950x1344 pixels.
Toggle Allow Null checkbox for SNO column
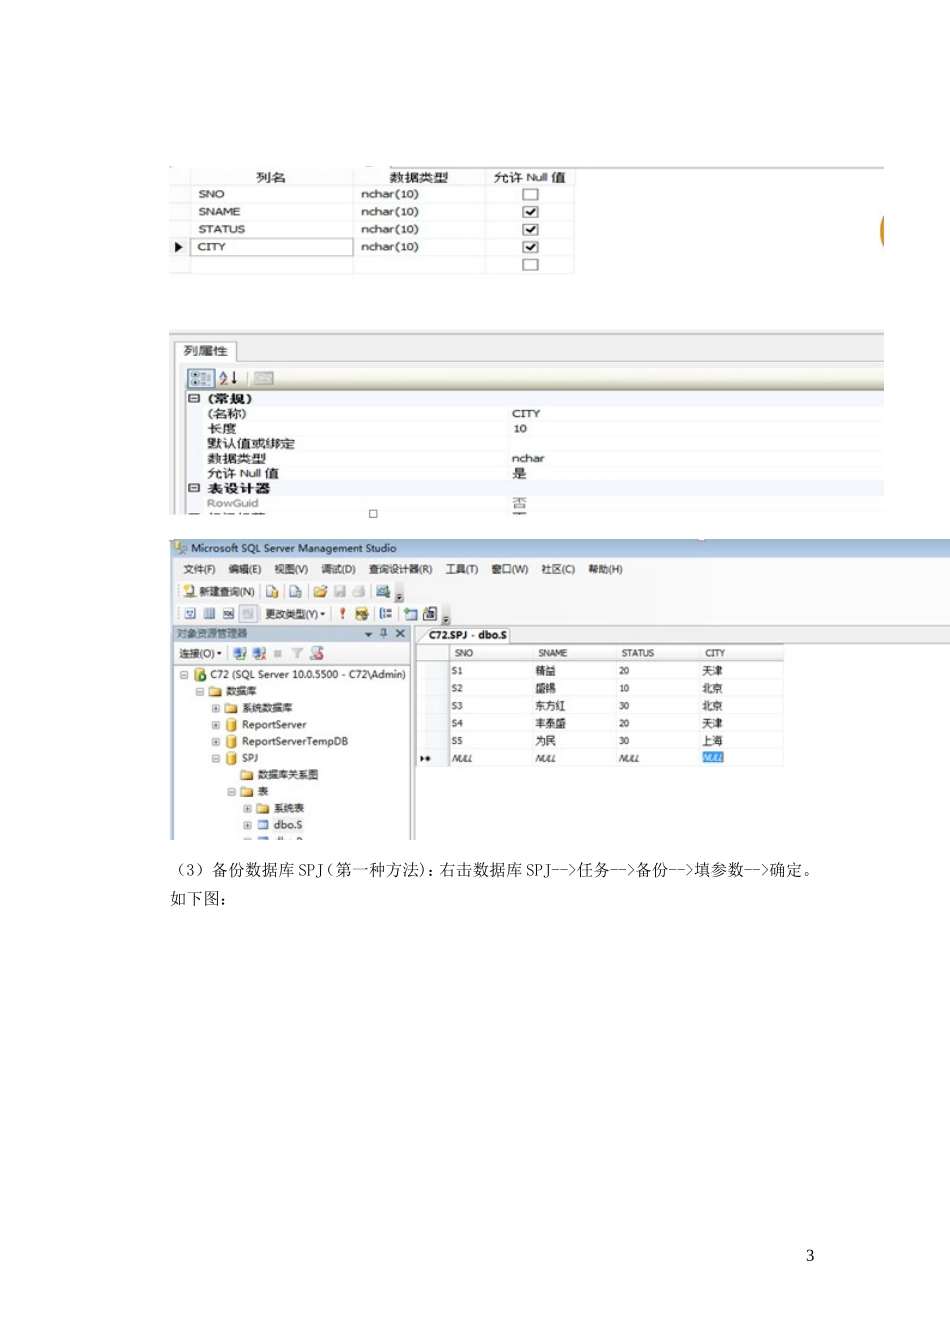coord(530,194)
